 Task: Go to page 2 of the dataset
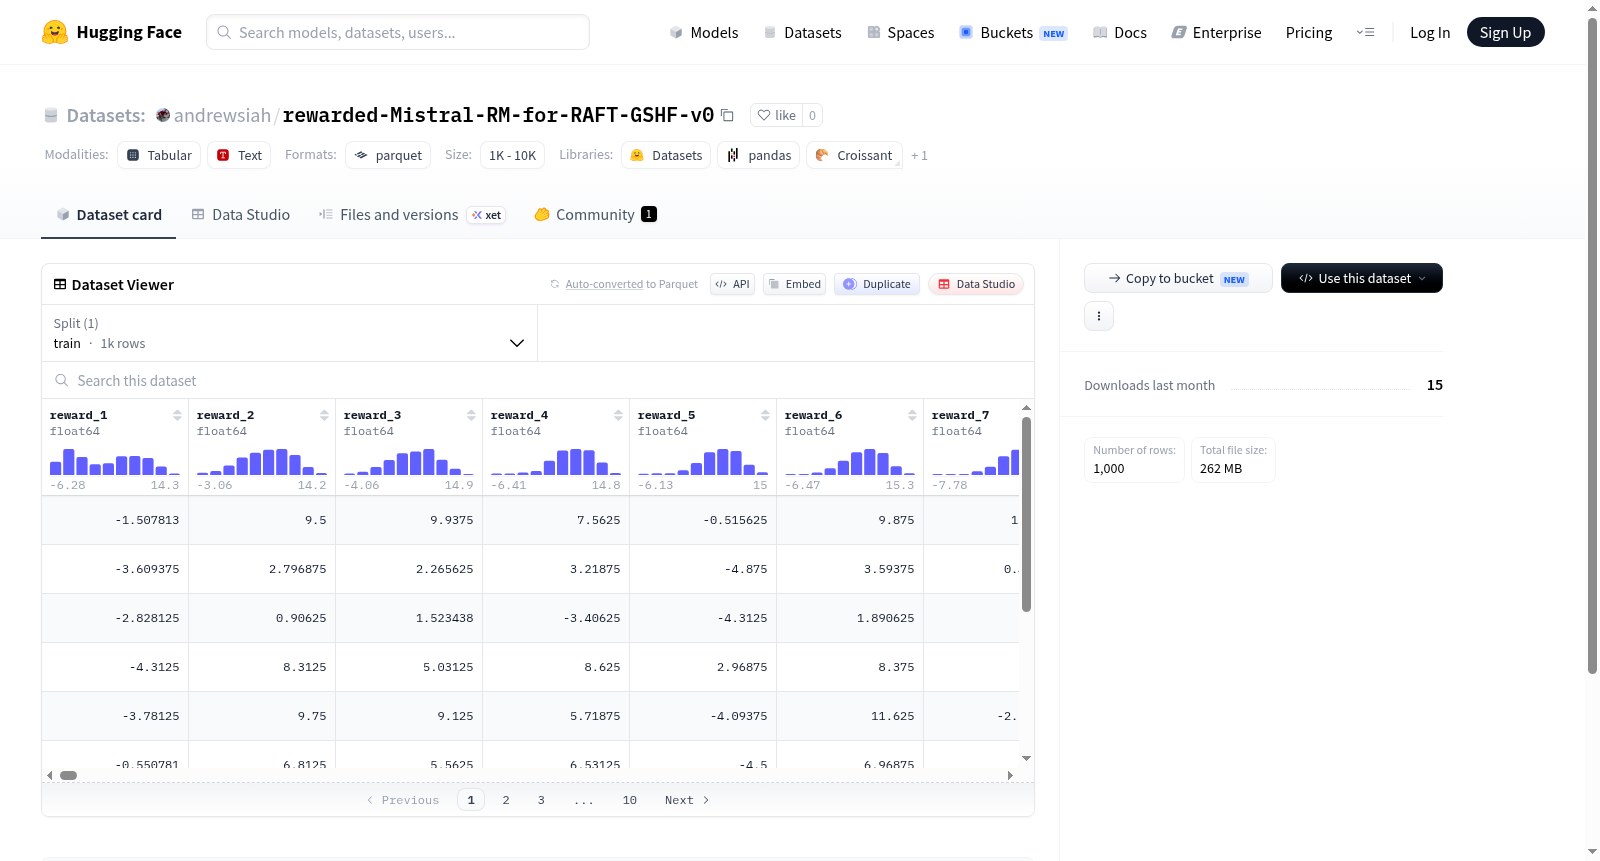coord(506,800)
